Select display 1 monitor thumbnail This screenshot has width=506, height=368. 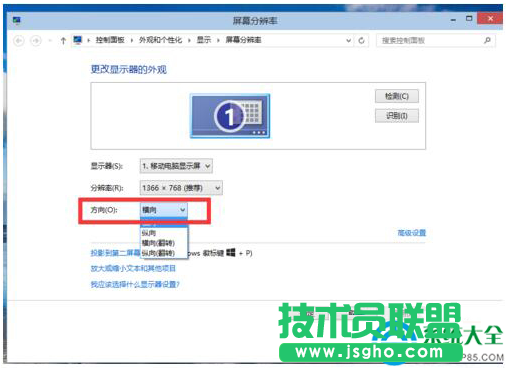click(230, 116)
